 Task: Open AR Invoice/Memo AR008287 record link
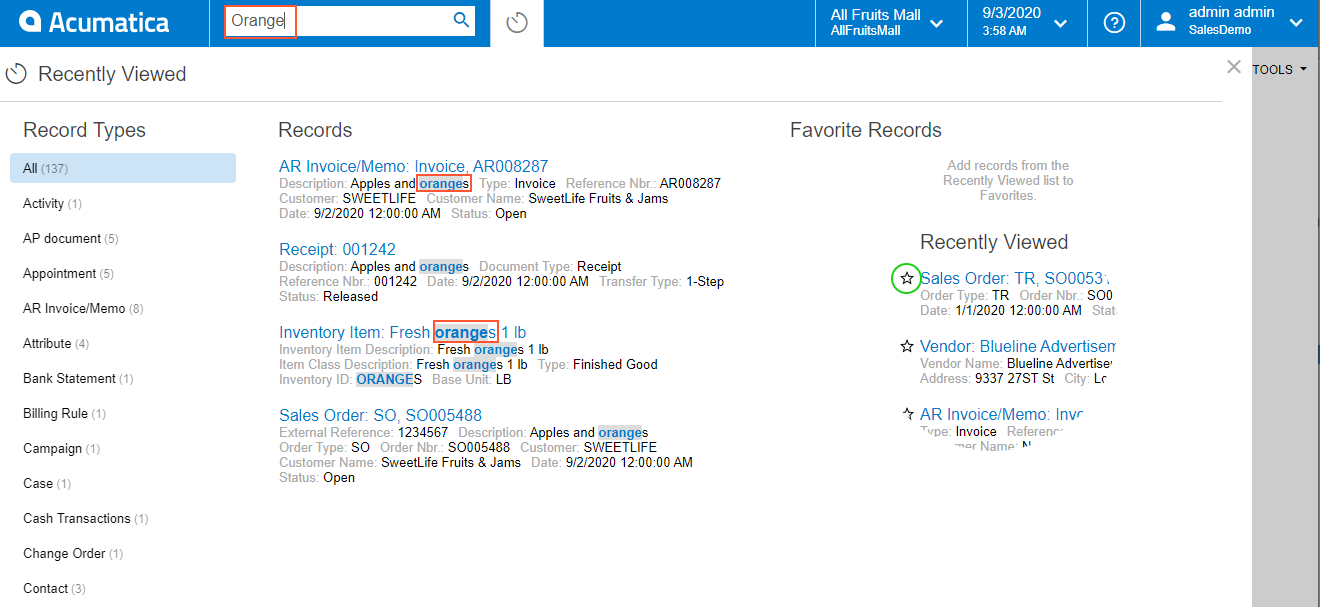[413, 166]
